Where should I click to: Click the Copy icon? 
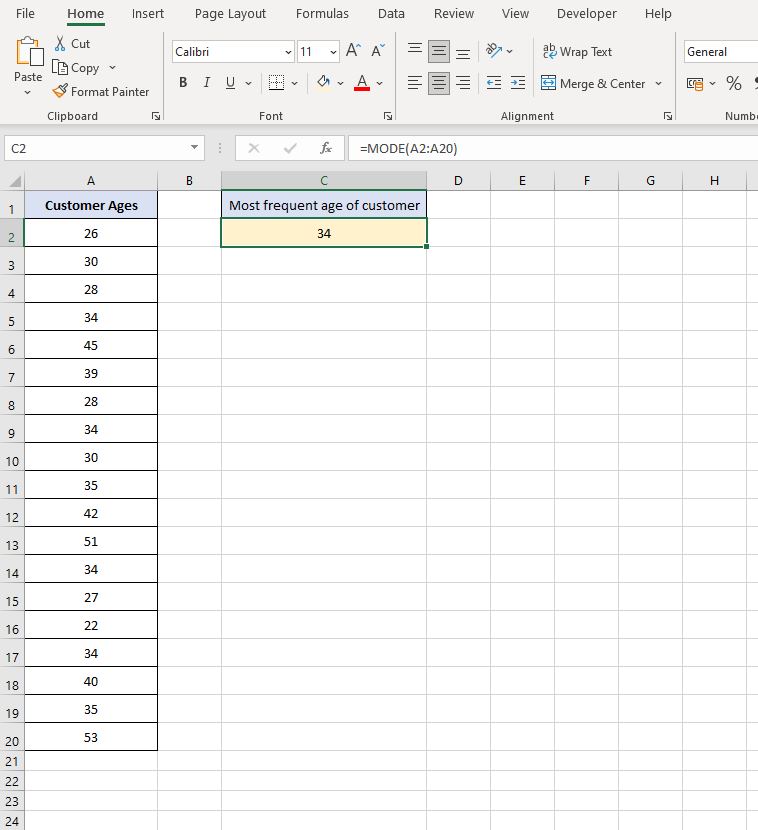coord(60,68)
